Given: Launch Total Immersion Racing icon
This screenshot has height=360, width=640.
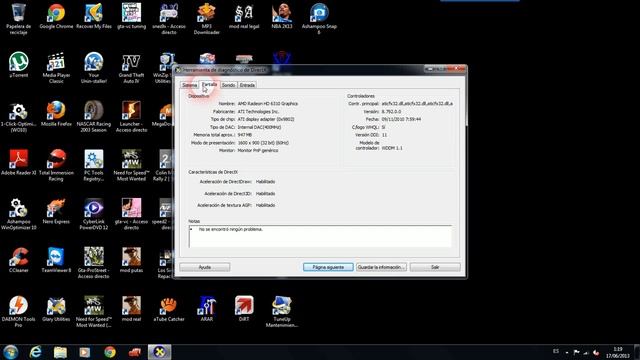Looking at the screenshot, I should point(56,165).
